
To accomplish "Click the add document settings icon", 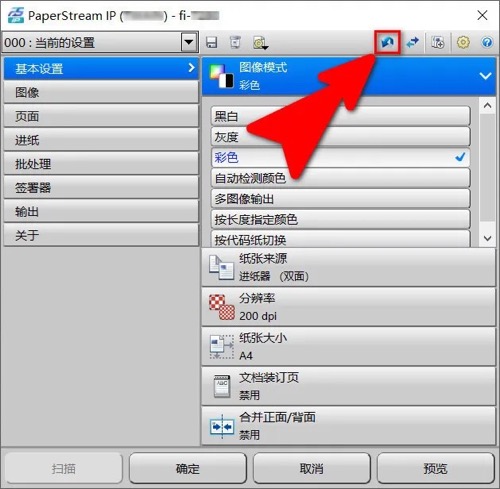I will click(438, 42).
